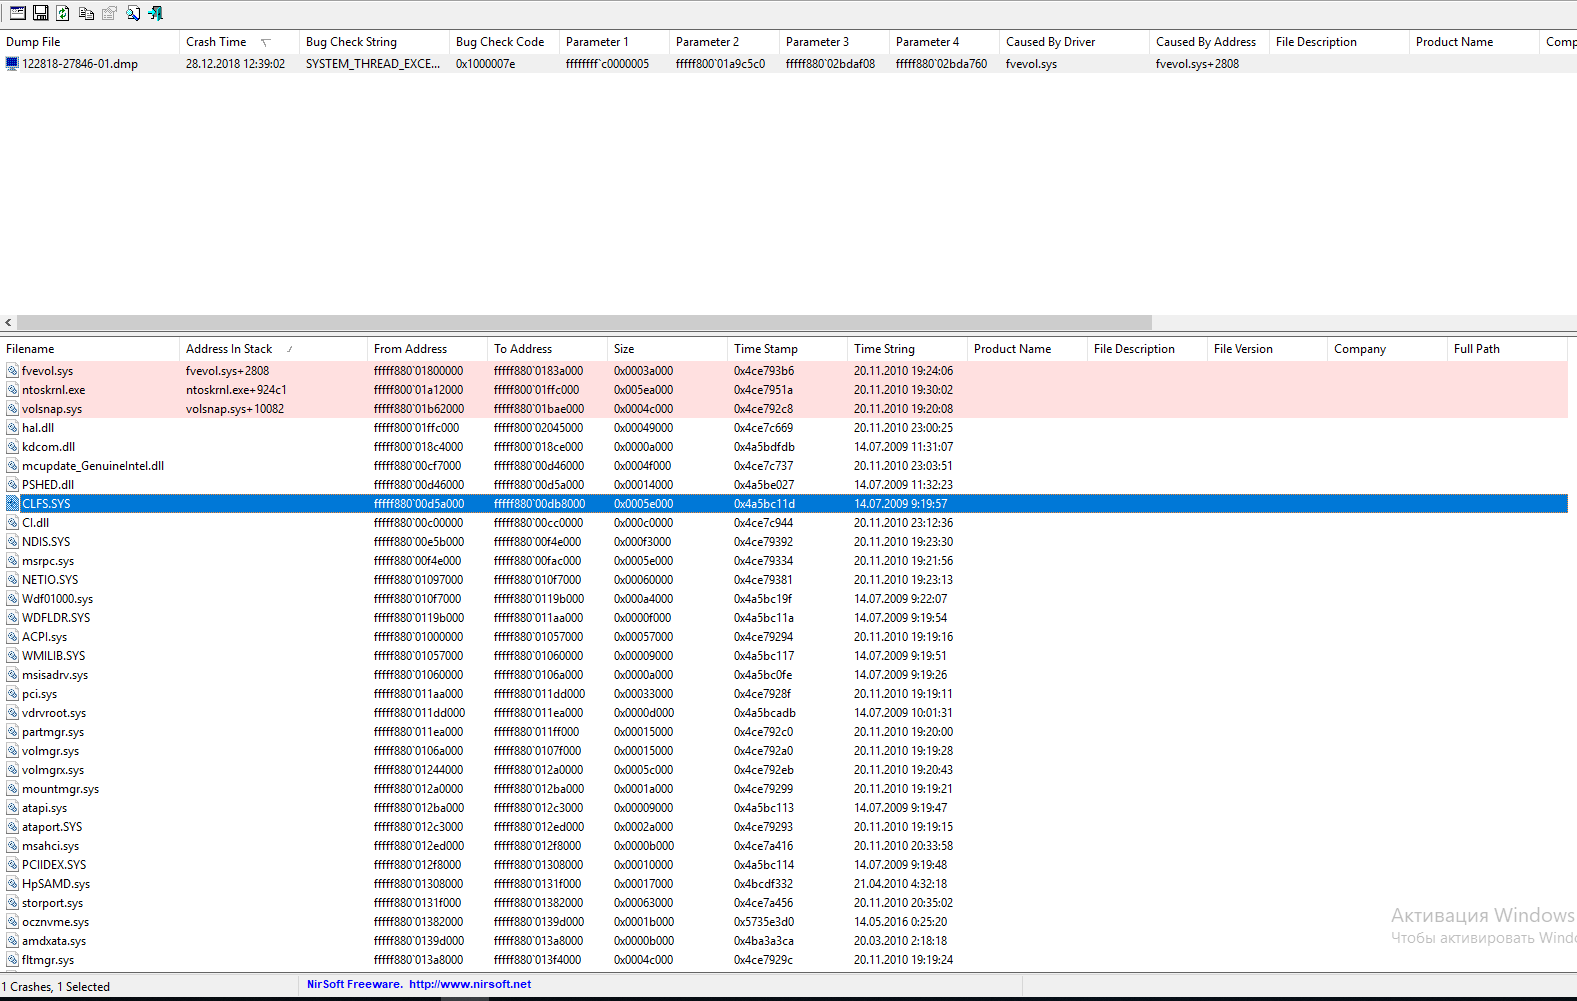Click the file icon next to CI.dll
This screenshot has height=1001, width=1577.
(12, 523)
